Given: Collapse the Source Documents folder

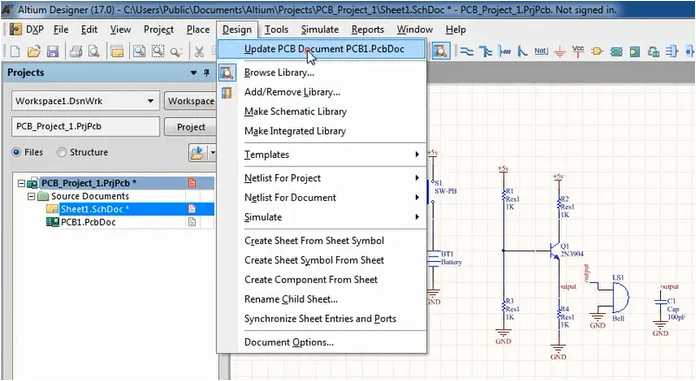Looking at the screenshot, I should (x=31, y=196).
